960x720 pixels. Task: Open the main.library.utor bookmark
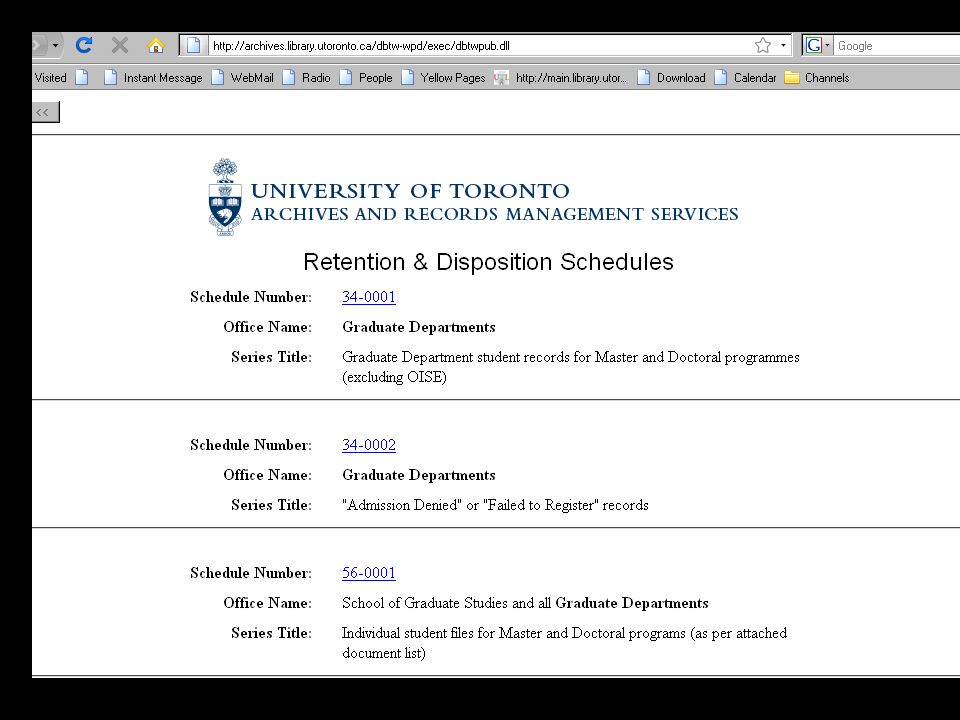tap(561, 78)
